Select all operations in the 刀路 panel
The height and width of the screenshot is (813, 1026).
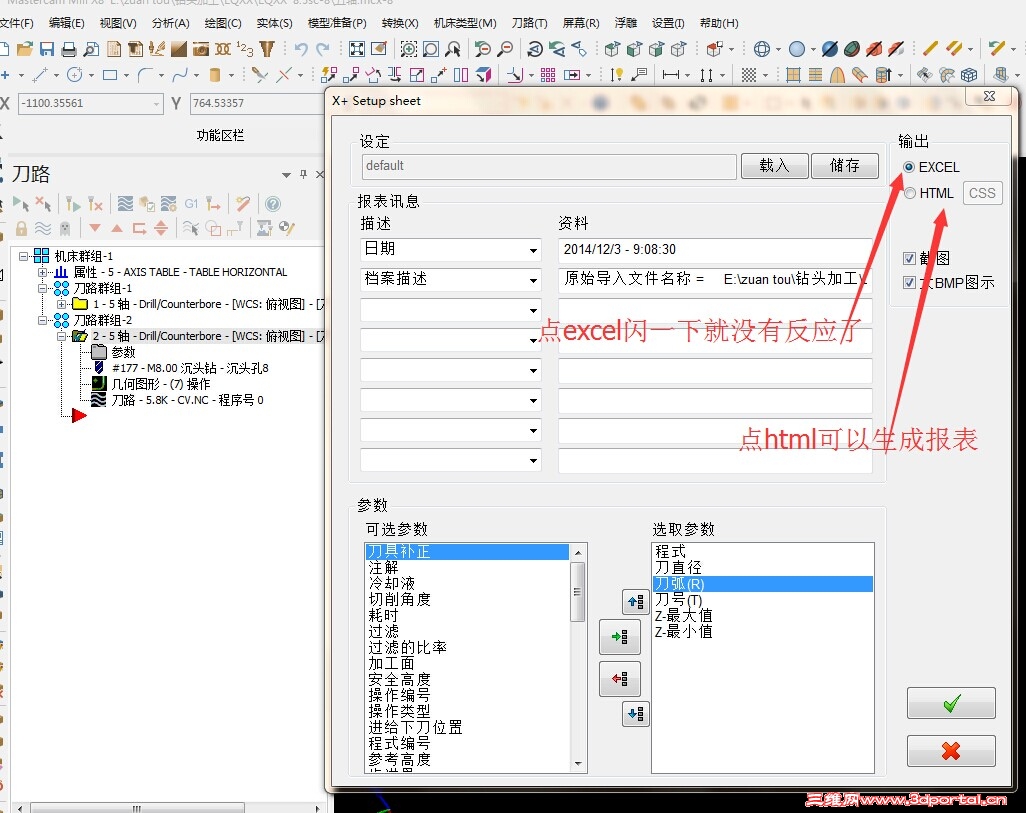pos(21,203)
